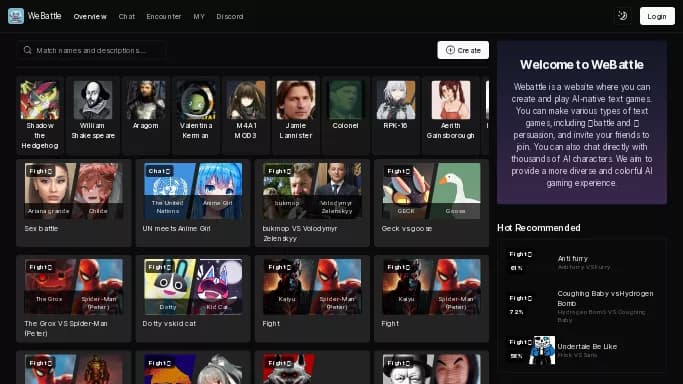Image resolution: width=683 pixels, height=384 pixels.
Task: Click the Create button
Action: pyautogui.click(x=463, y=50)
